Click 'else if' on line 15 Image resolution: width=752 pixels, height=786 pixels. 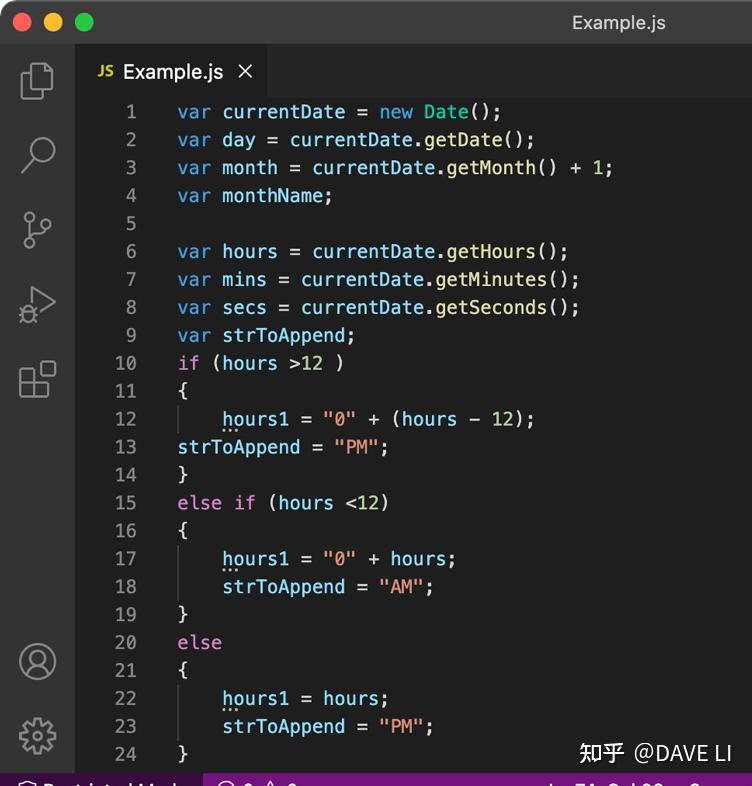pos(216,503)
